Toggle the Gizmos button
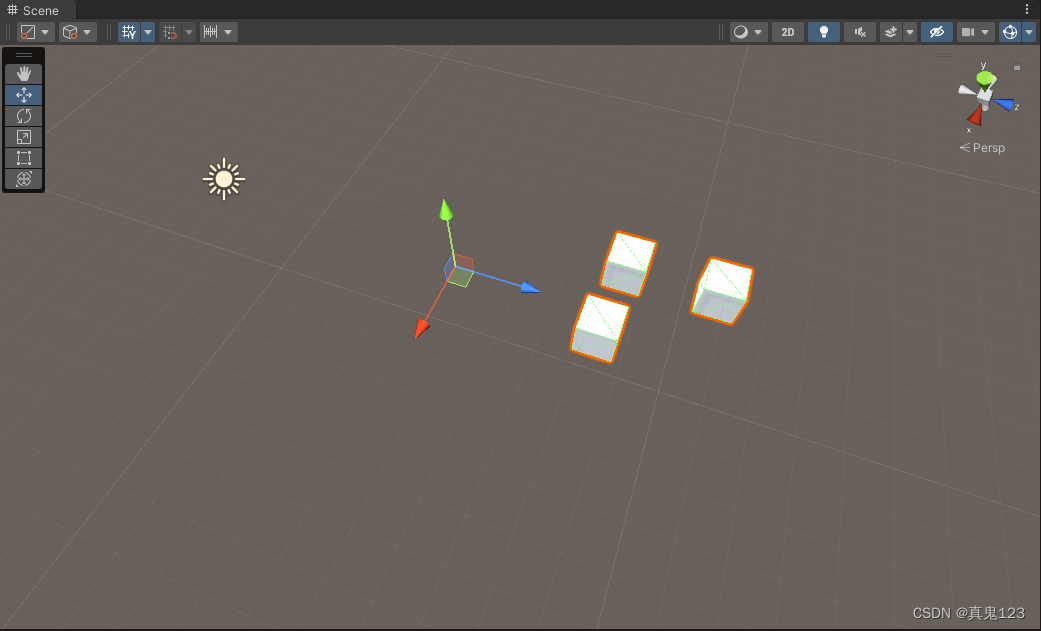1041x631 pixels. click(1010, 32)
